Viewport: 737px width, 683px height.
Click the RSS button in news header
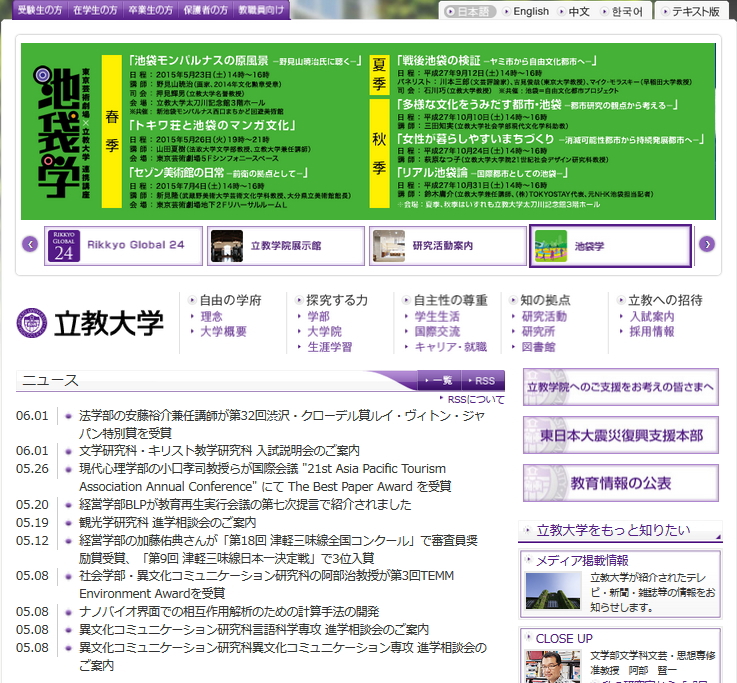[483, 380]
